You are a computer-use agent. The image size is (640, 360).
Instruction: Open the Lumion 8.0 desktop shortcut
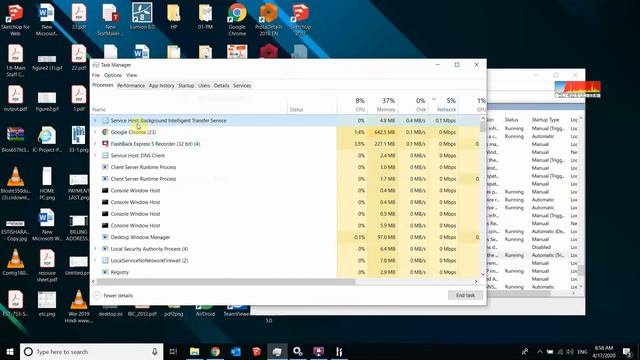[x=142, y=16]
